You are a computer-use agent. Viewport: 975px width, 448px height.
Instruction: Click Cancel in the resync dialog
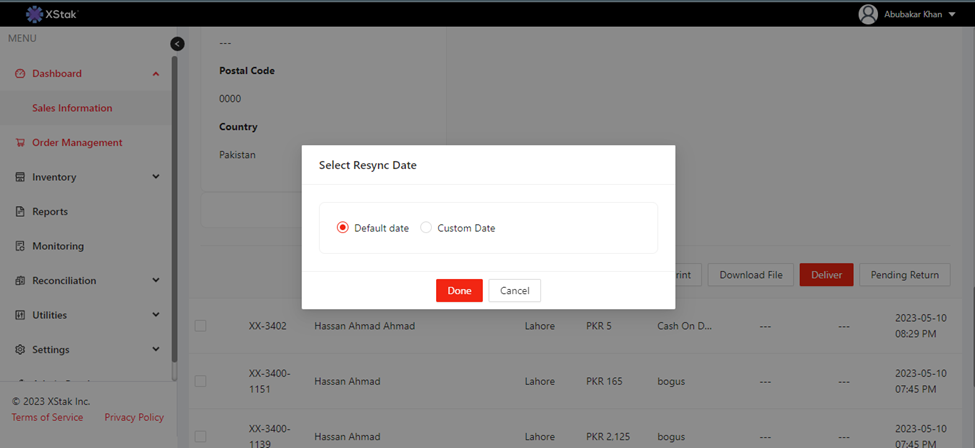click(x=514, y=290)
